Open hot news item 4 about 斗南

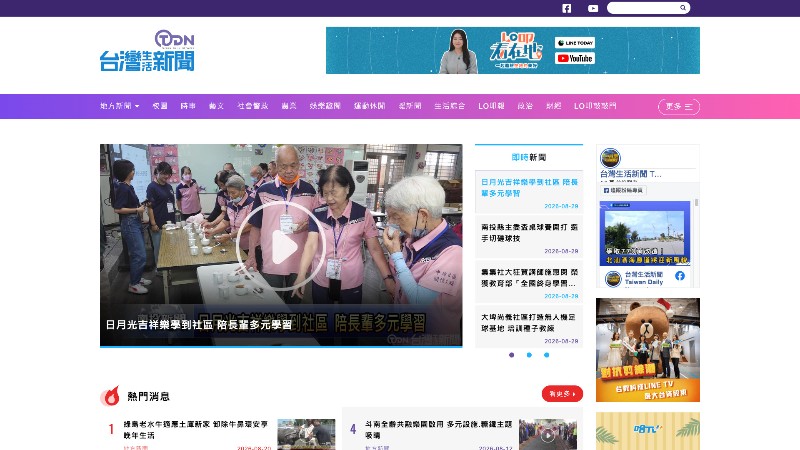click(x=438, y=430)
